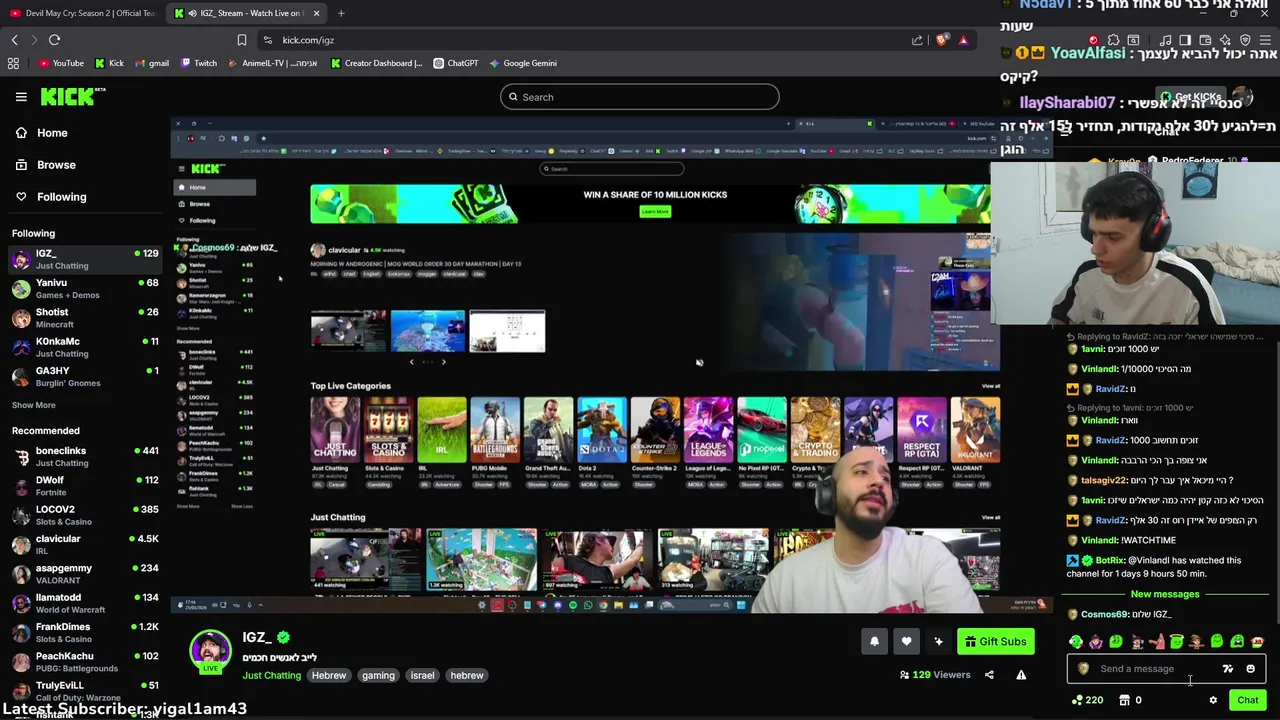Pick the pink Patrick emote
Viewport: 1280px width, 720px height.
[x=1156, y=642]
